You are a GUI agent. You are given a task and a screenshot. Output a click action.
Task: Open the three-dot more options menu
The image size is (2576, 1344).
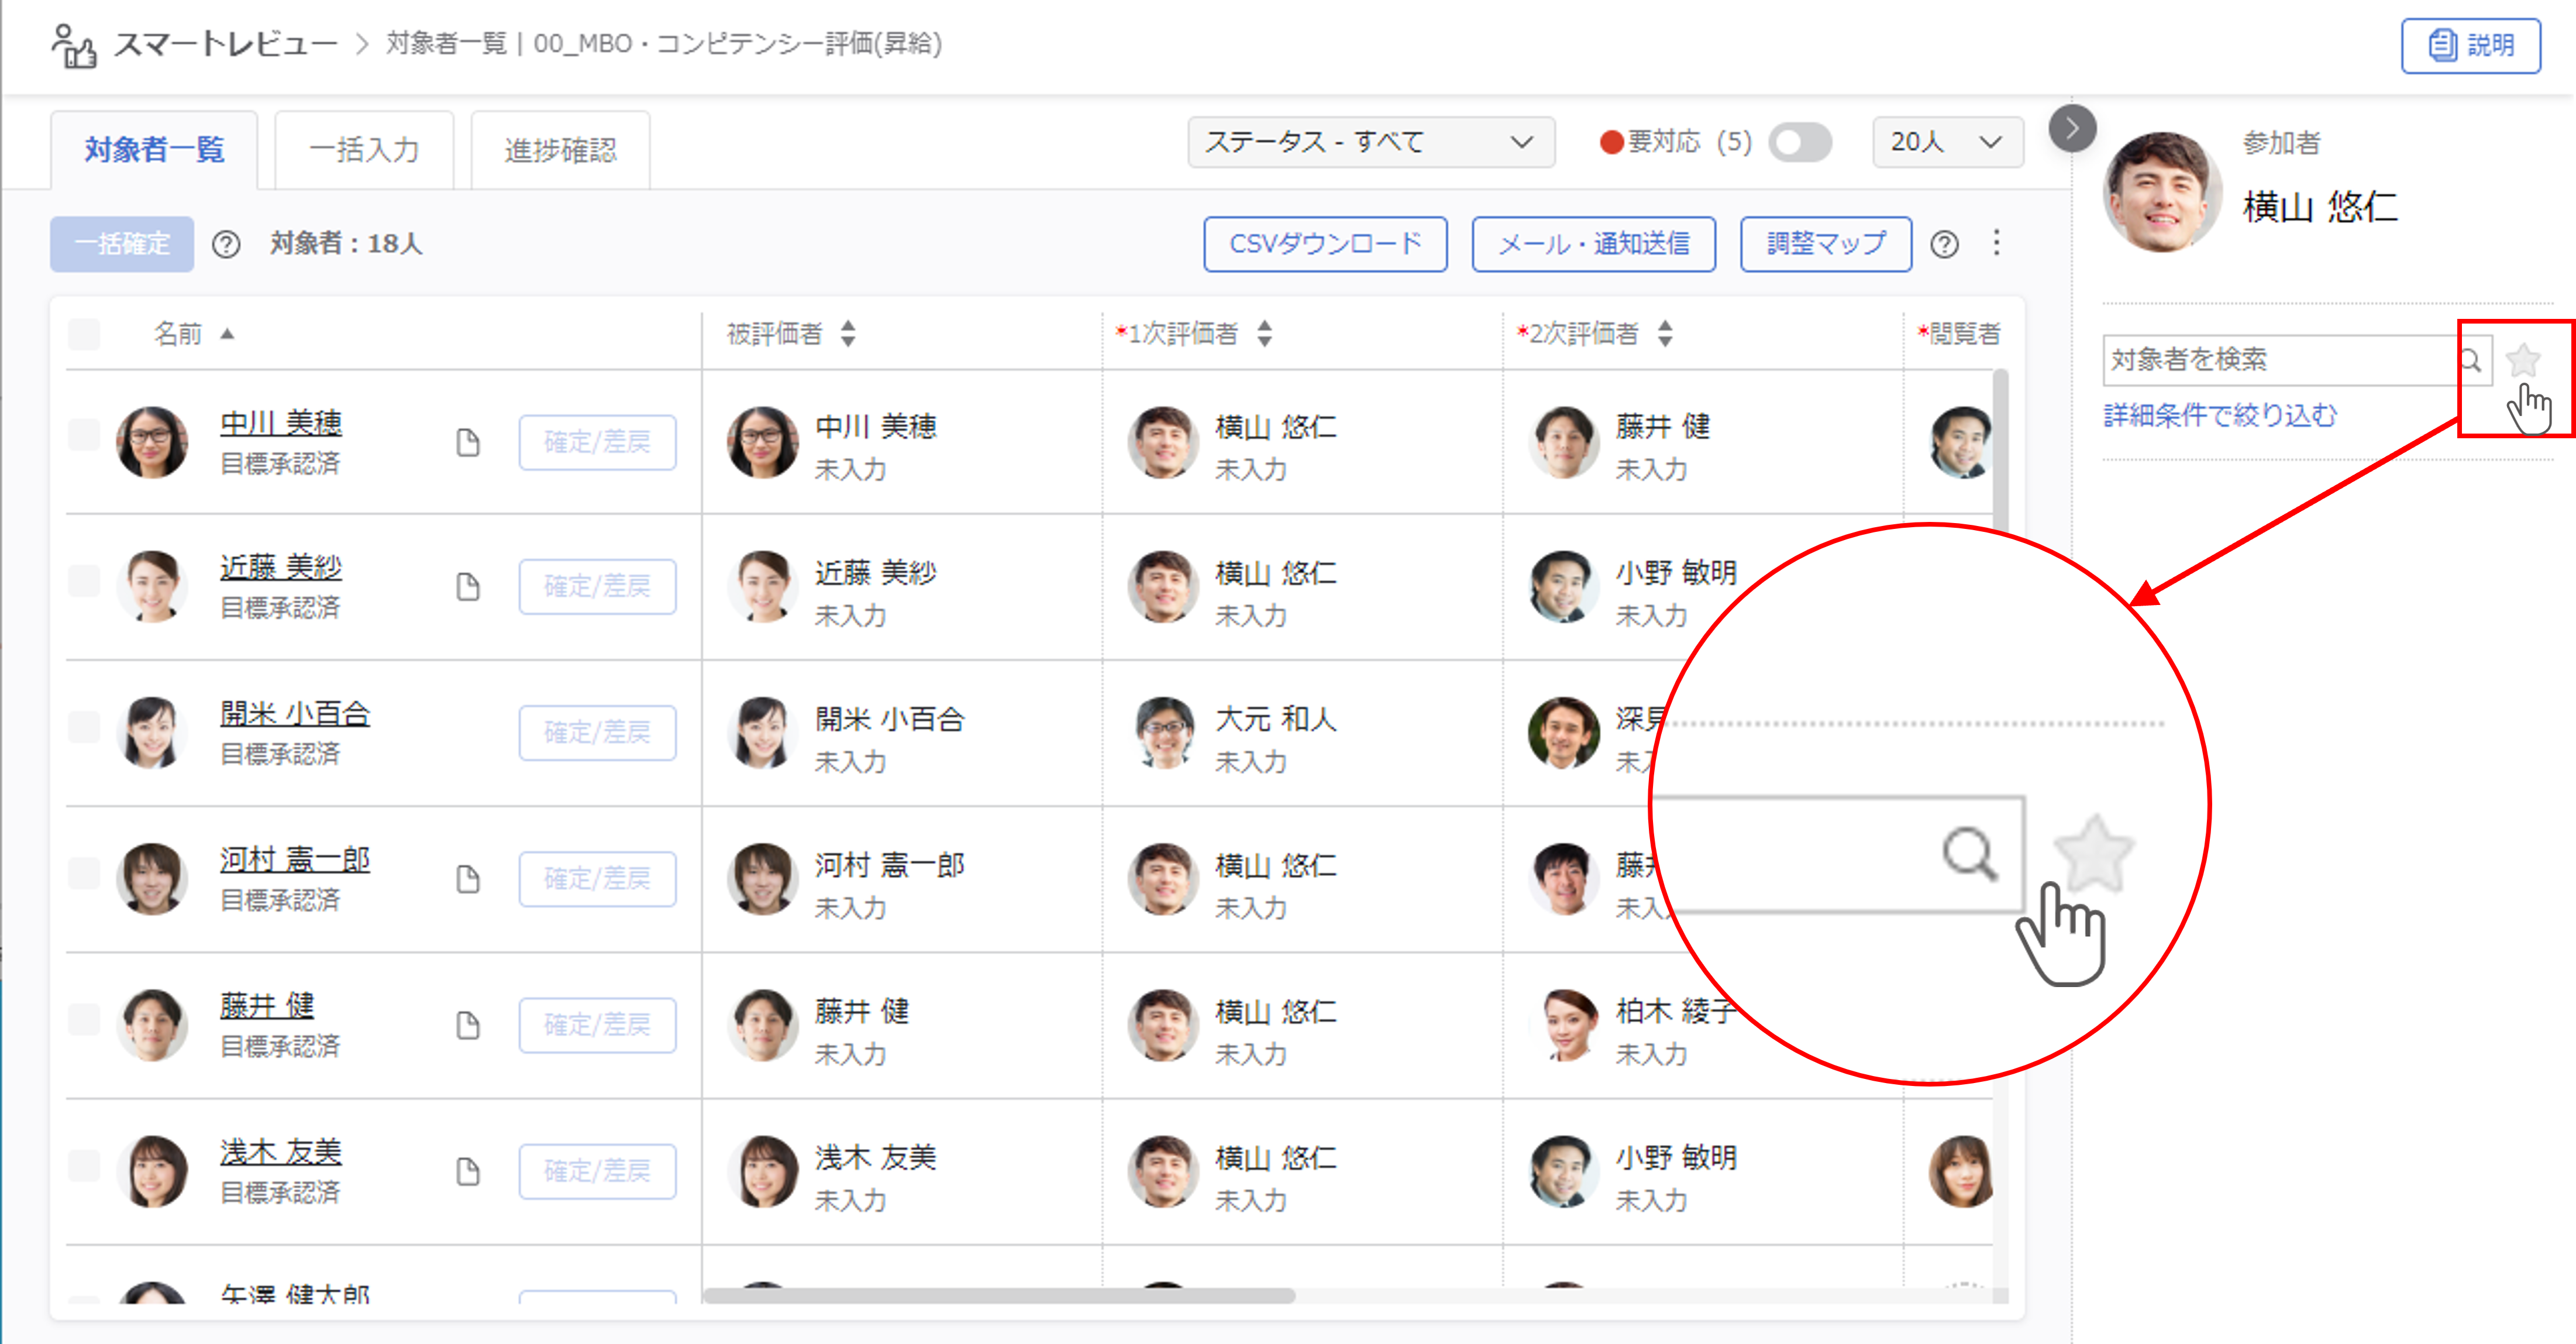tap(1996, 243)
